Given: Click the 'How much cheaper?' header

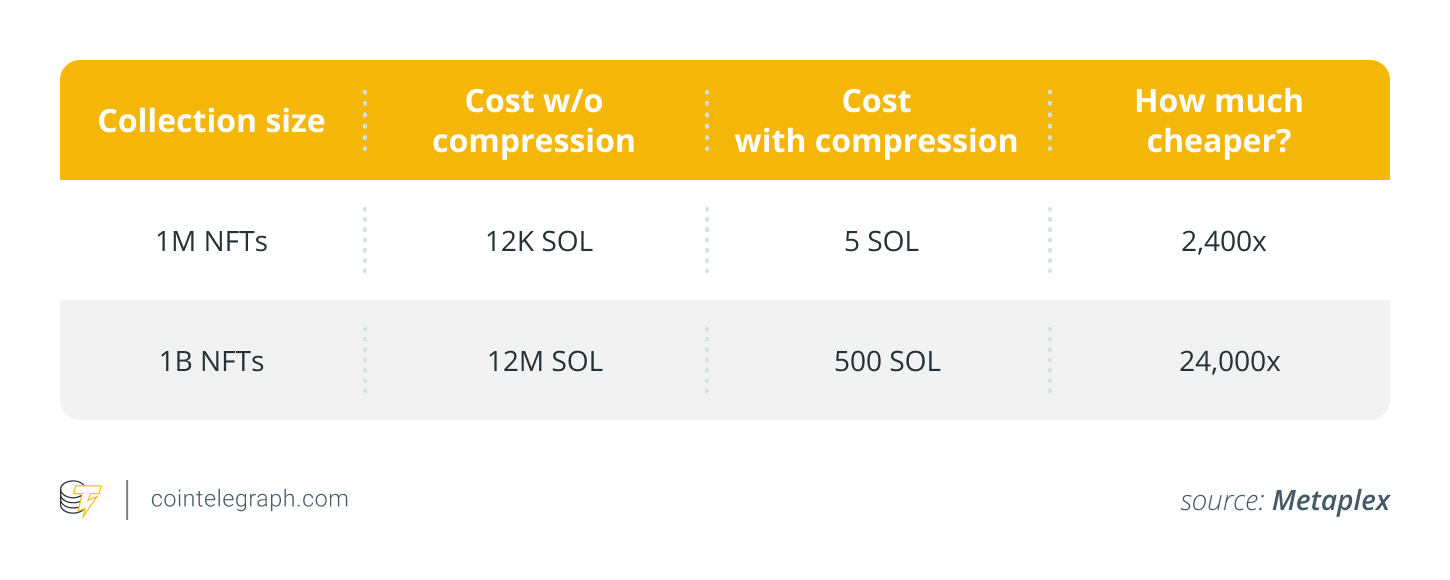Looking at the screenshot, I should (1219, 121).
